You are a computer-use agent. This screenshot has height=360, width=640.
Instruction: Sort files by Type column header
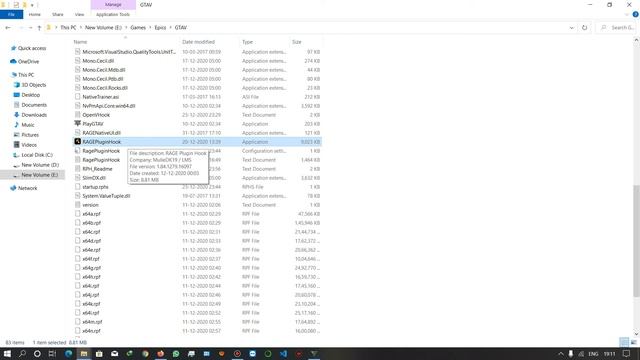pos(247,42)
